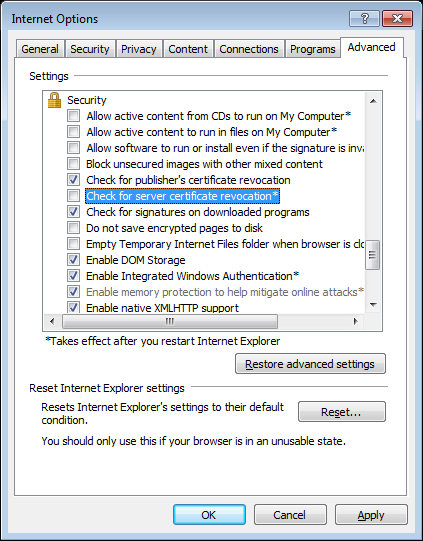Click the horizontal scroll right arrow
423x541 pixels.
356,322
